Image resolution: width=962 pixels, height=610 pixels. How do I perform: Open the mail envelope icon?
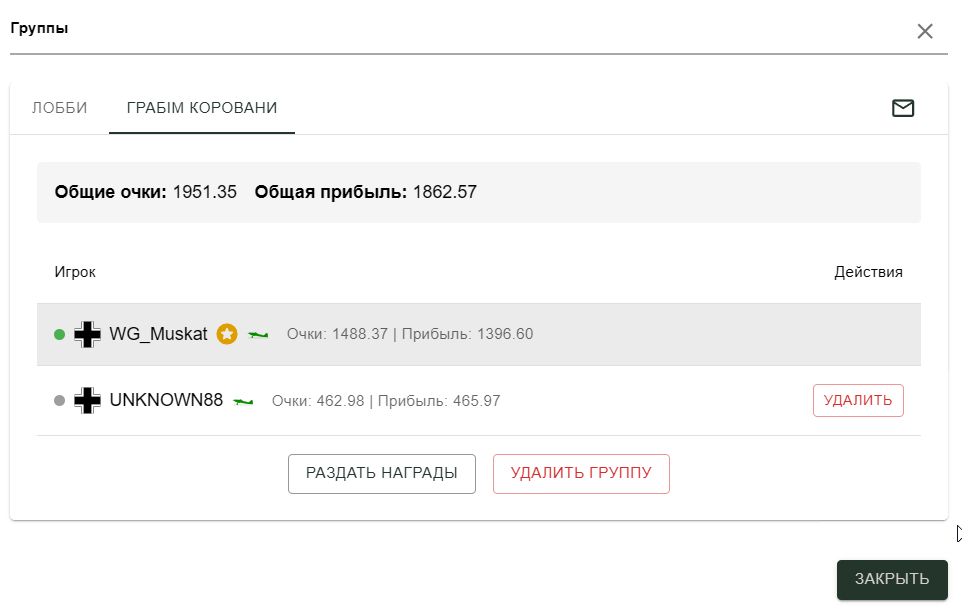[902, 108]
